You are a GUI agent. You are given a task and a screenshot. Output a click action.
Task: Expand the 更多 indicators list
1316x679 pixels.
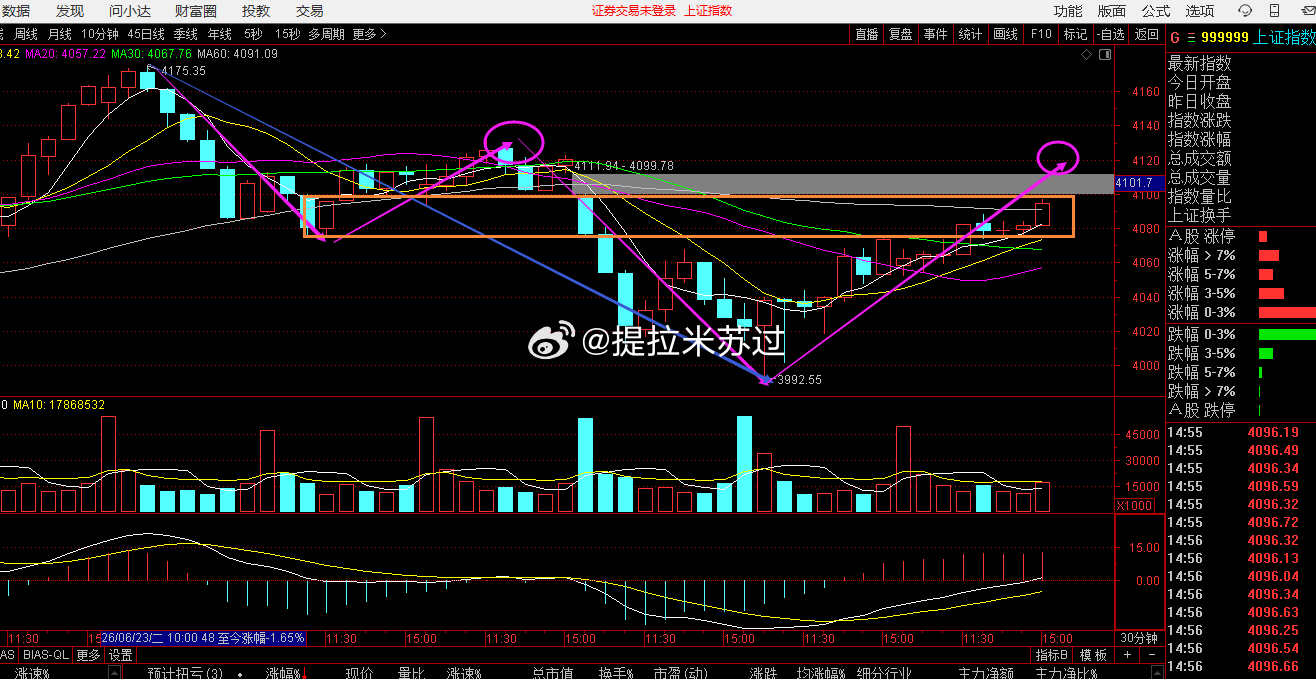pos(89,655)
